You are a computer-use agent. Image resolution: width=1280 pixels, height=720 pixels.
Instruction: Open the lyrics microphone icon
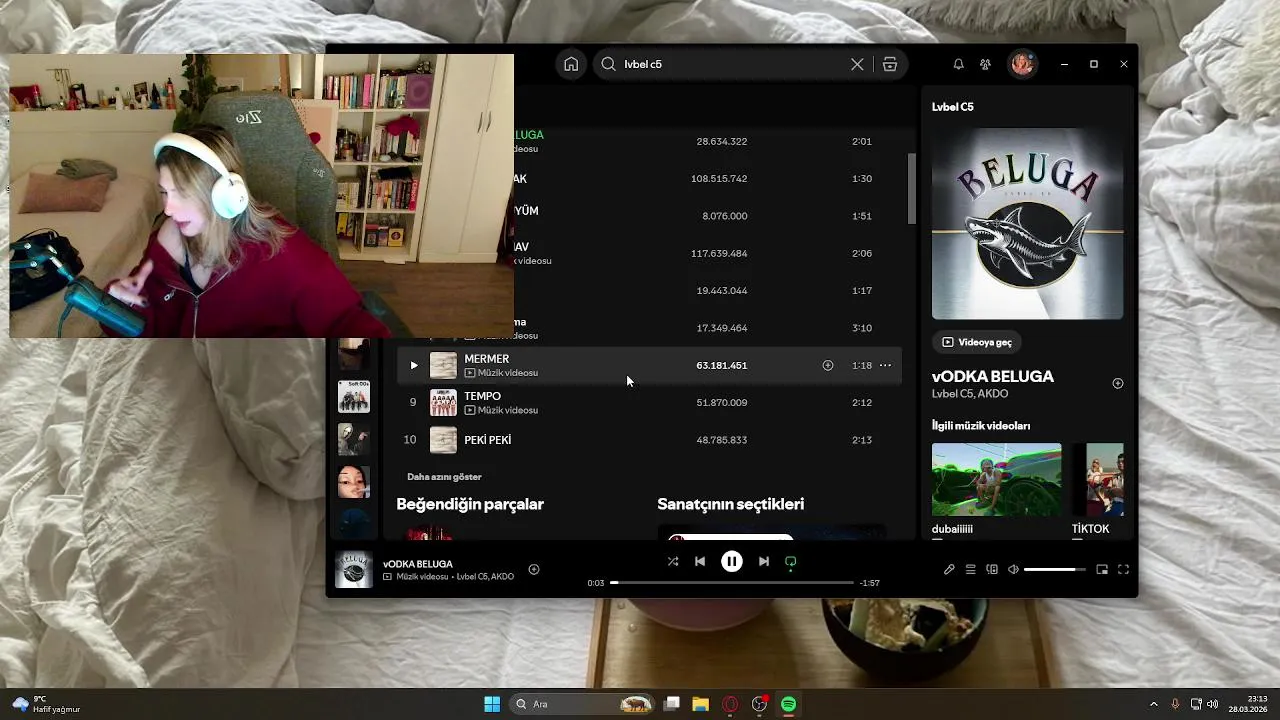949,569
